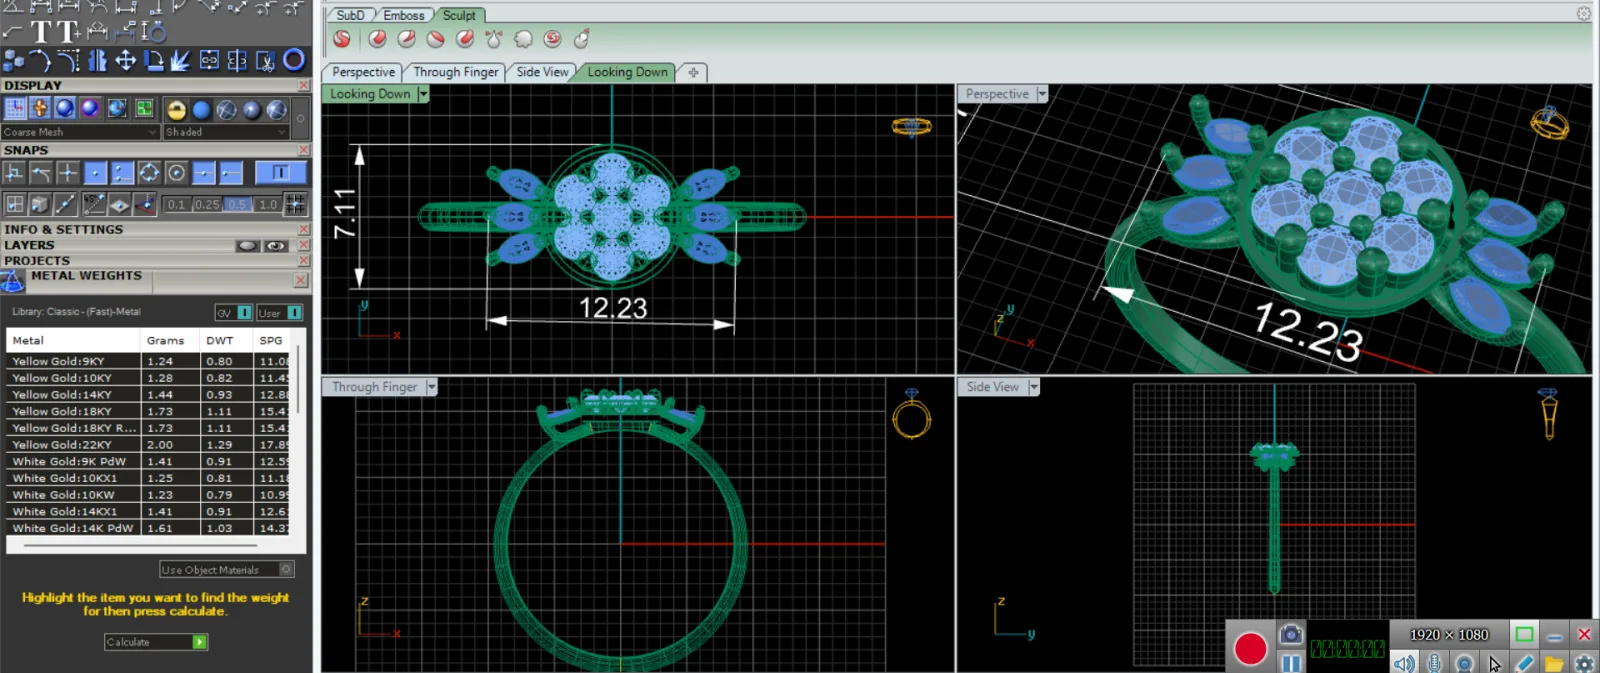This screenshot has width=1600, height=673.
Task: Open the Perspective viewport menu arrow
Action: (1042, 94)
